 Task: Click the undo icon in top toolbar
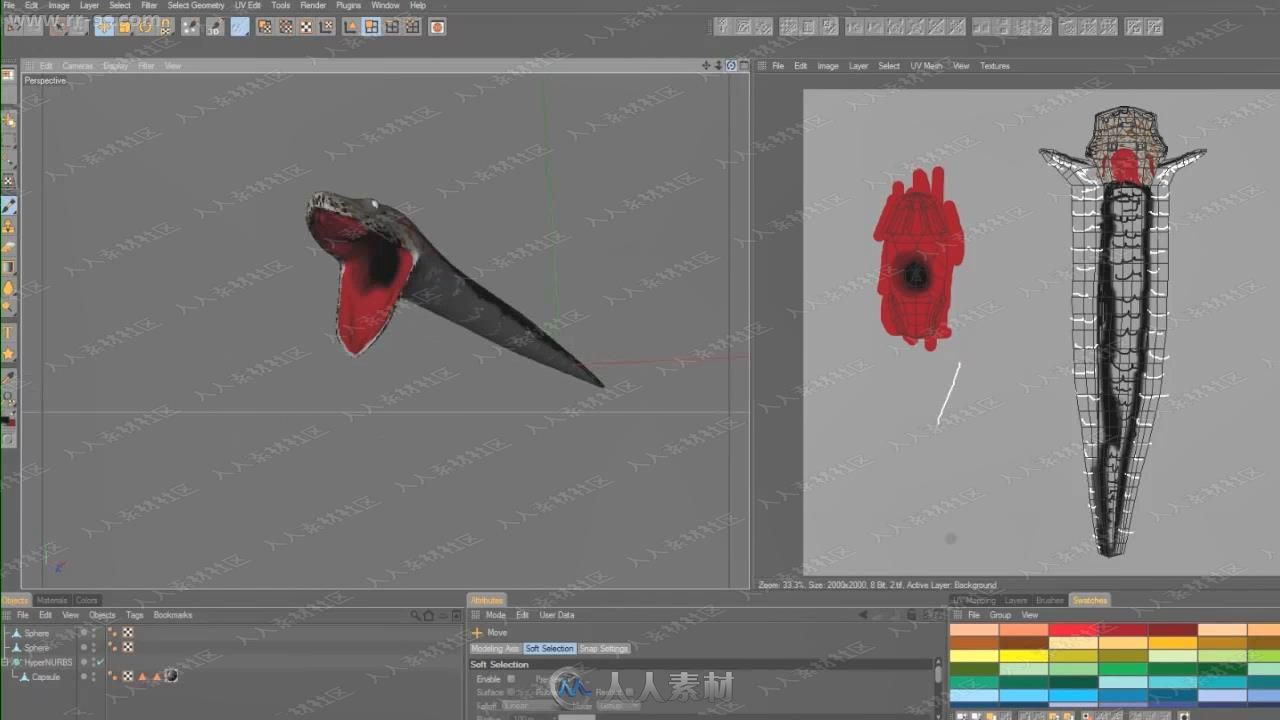(x=13, y=27)
